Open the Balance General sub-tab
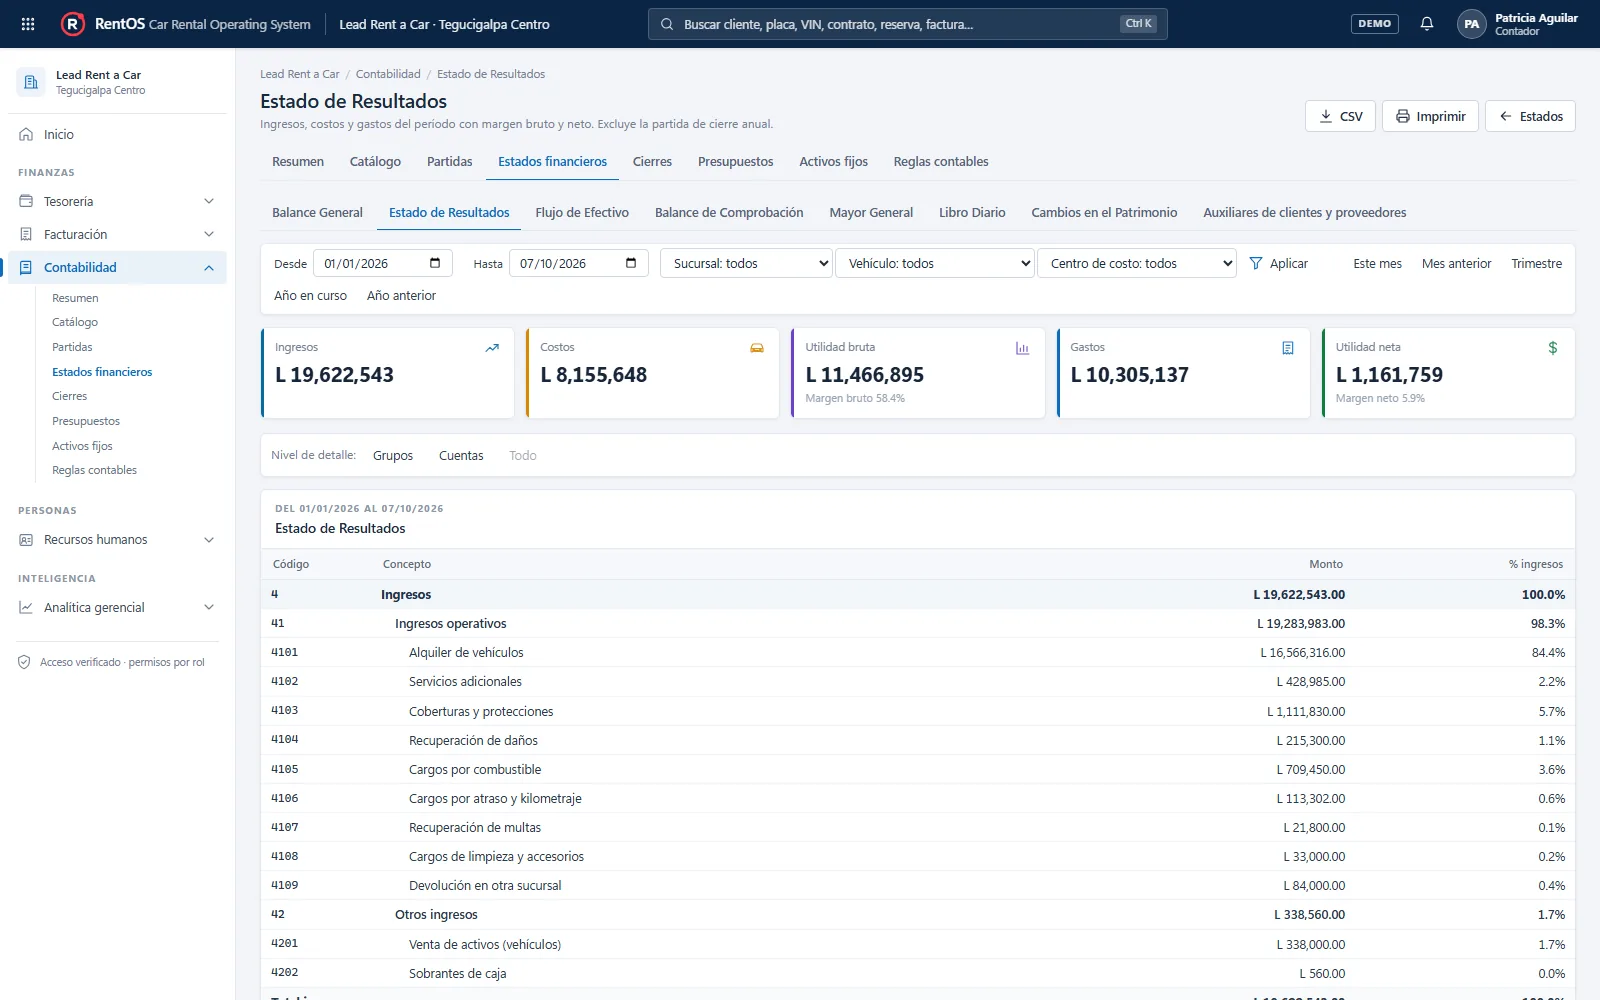 point(317,212)
